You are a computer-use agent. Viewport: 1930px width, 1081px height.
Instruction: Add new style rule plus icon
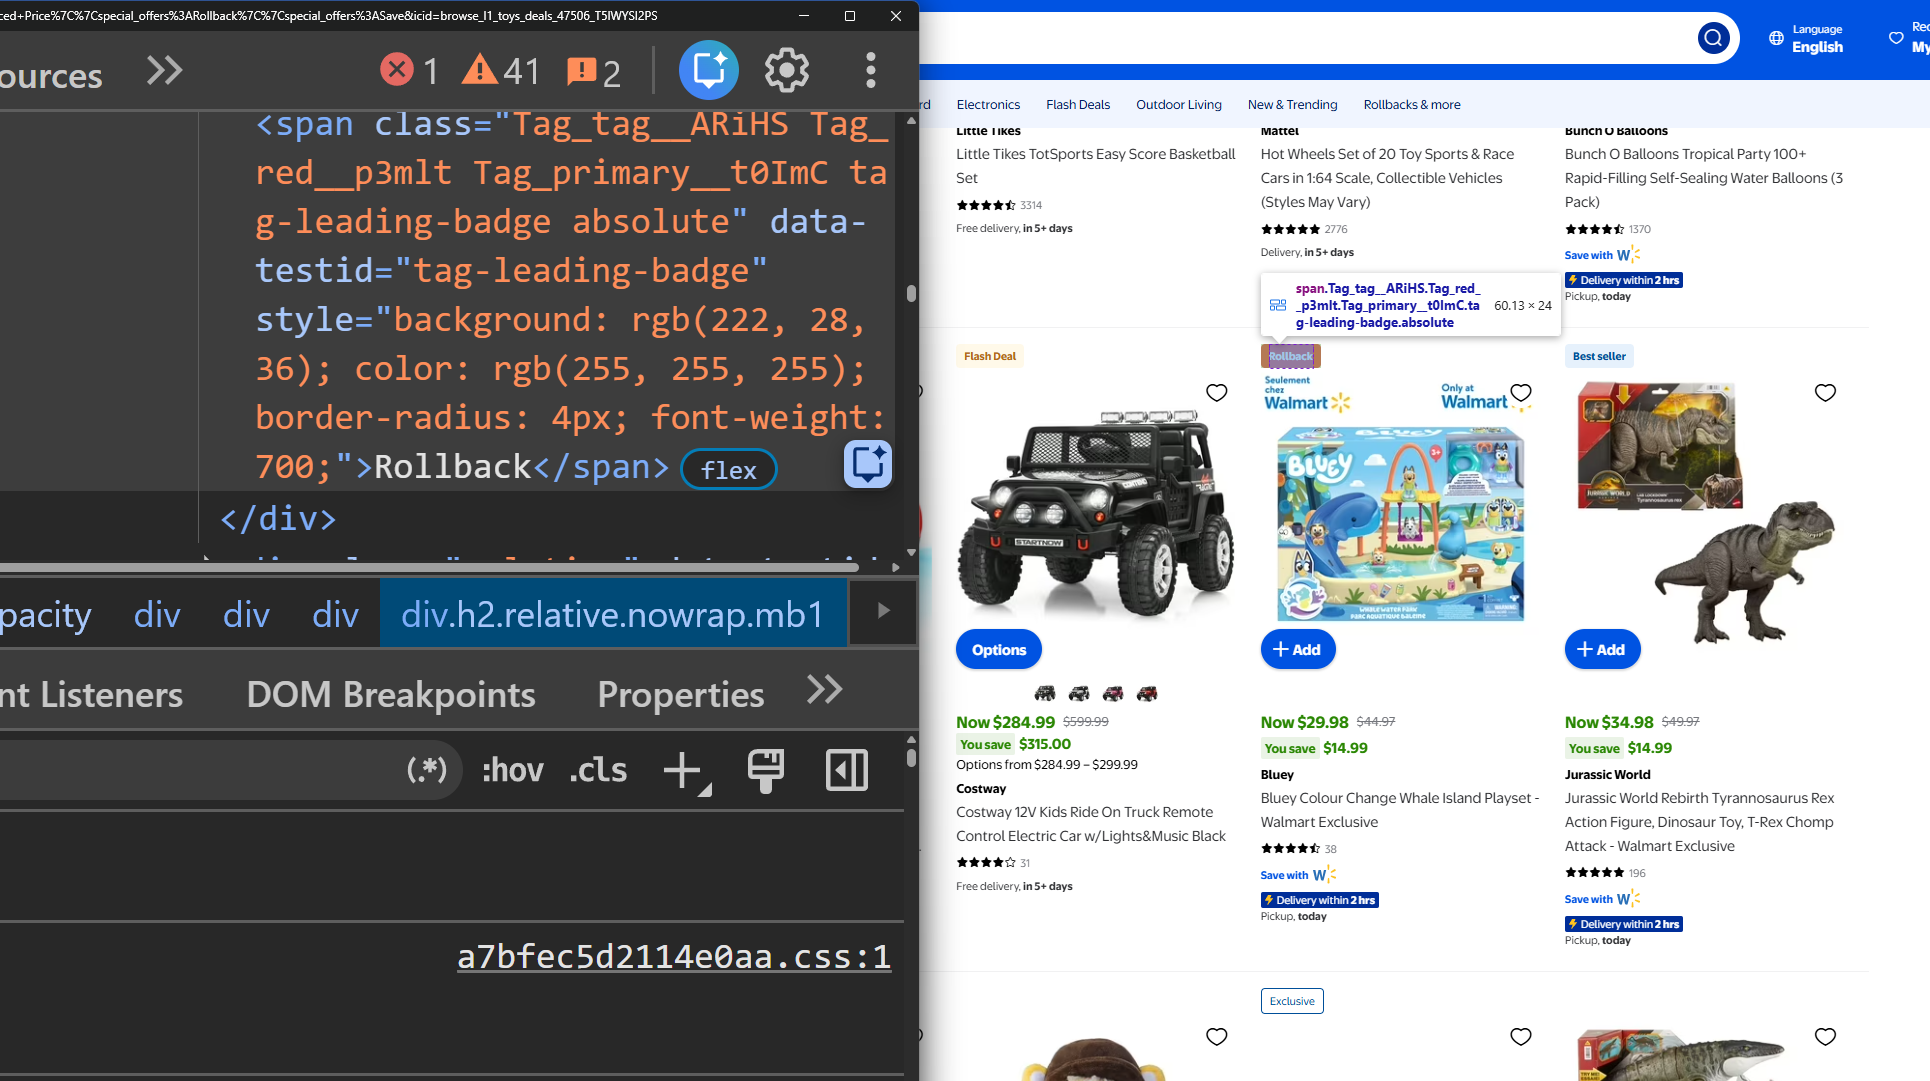(686, 771)
